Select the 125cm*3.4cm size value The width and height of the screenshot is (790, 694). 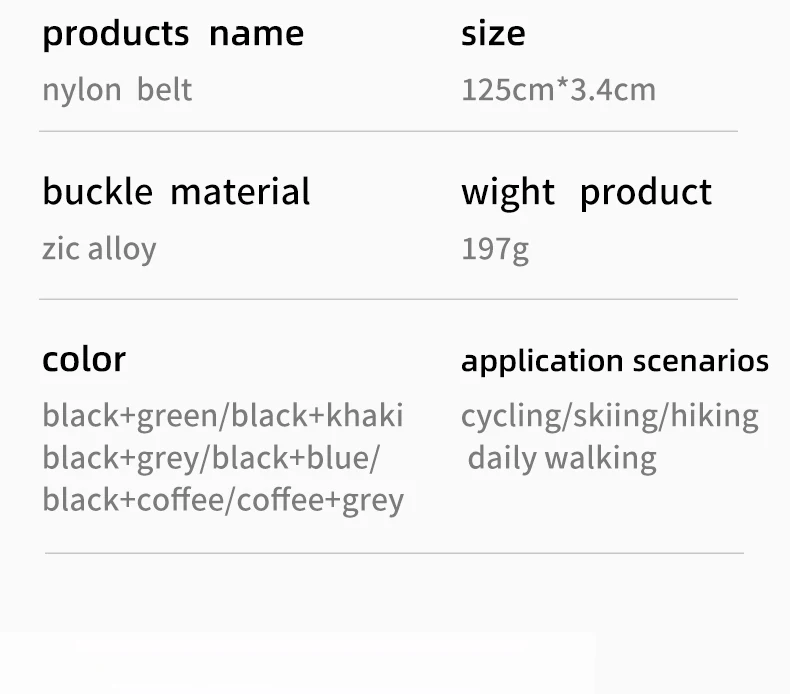558,90
